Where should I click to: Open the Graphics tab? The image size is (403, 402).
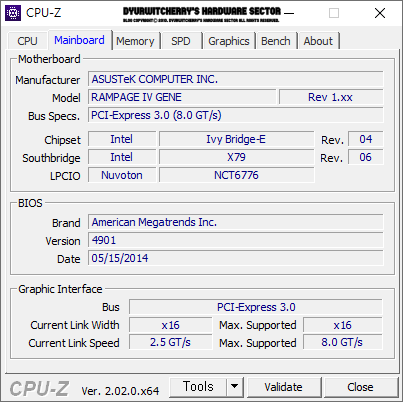[229, 41]
